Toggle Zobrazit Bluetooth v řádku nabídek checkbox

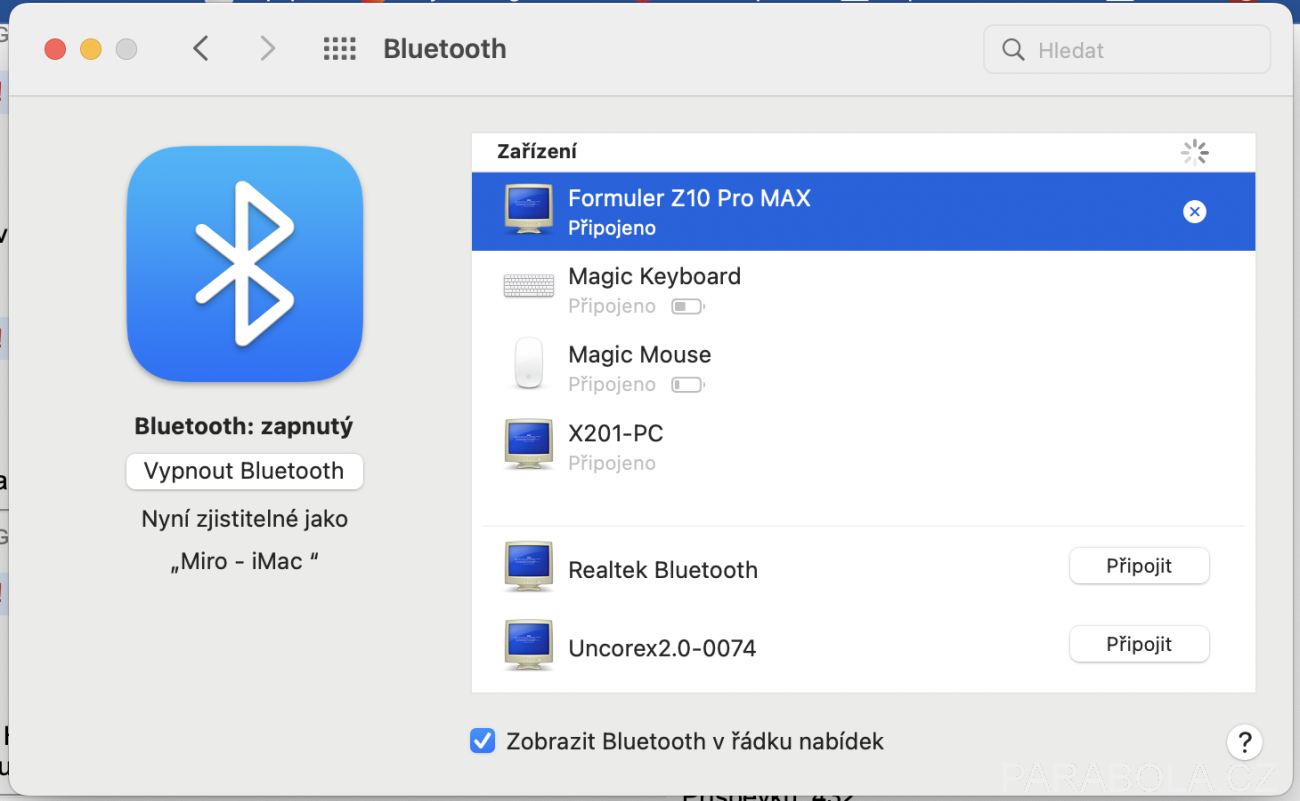pos(483,741)
